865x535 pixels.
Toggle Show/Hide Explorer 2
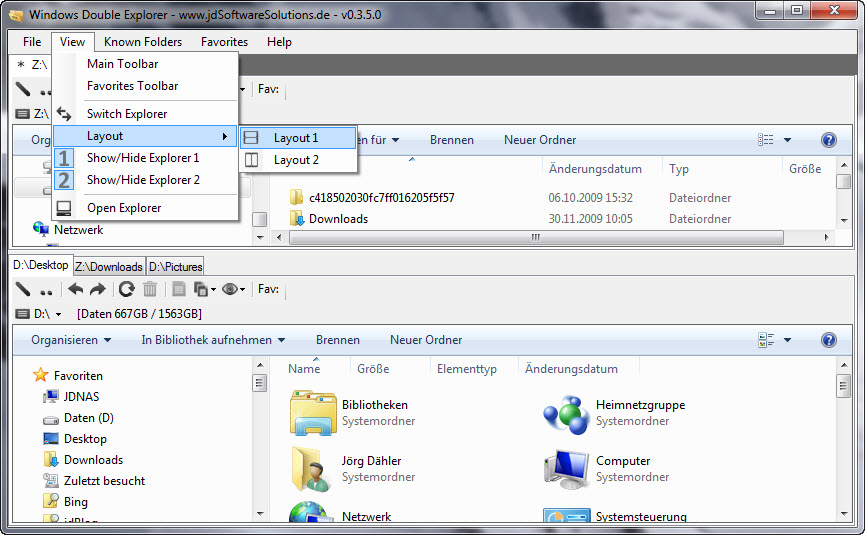pyautogui.click(x=143, y=180)
